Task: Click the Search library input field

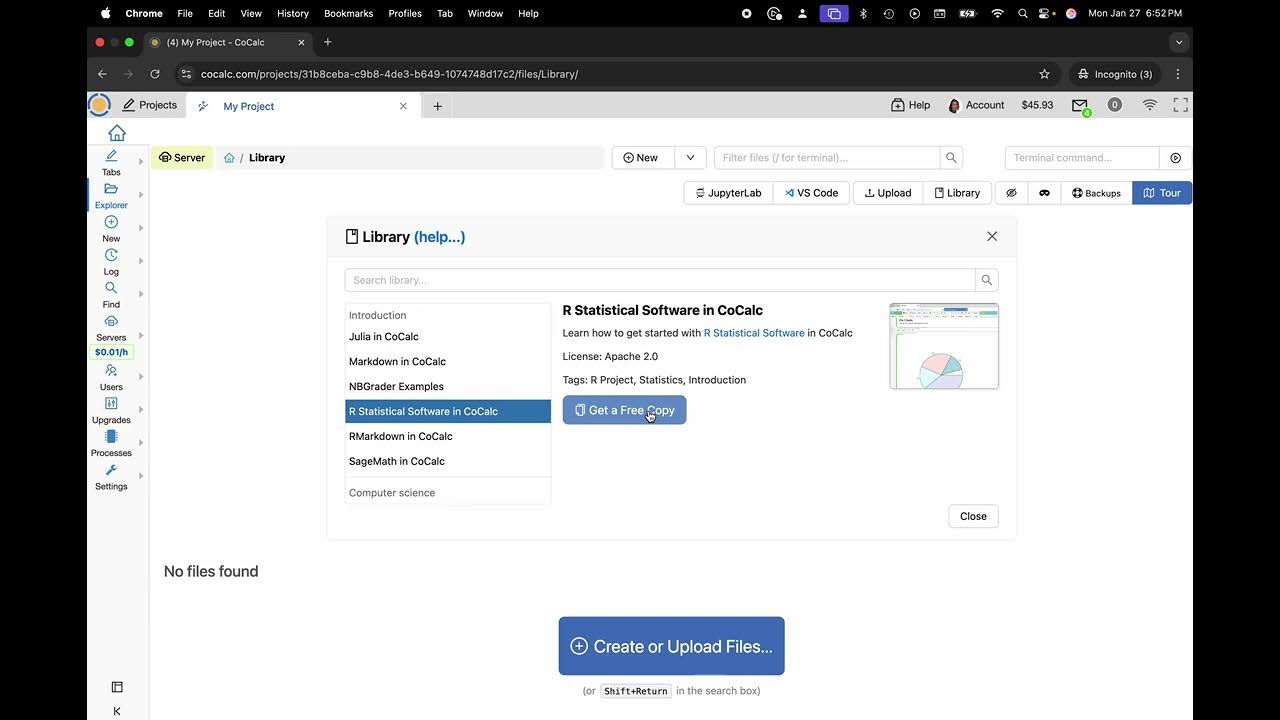Action: pos(660,280)
